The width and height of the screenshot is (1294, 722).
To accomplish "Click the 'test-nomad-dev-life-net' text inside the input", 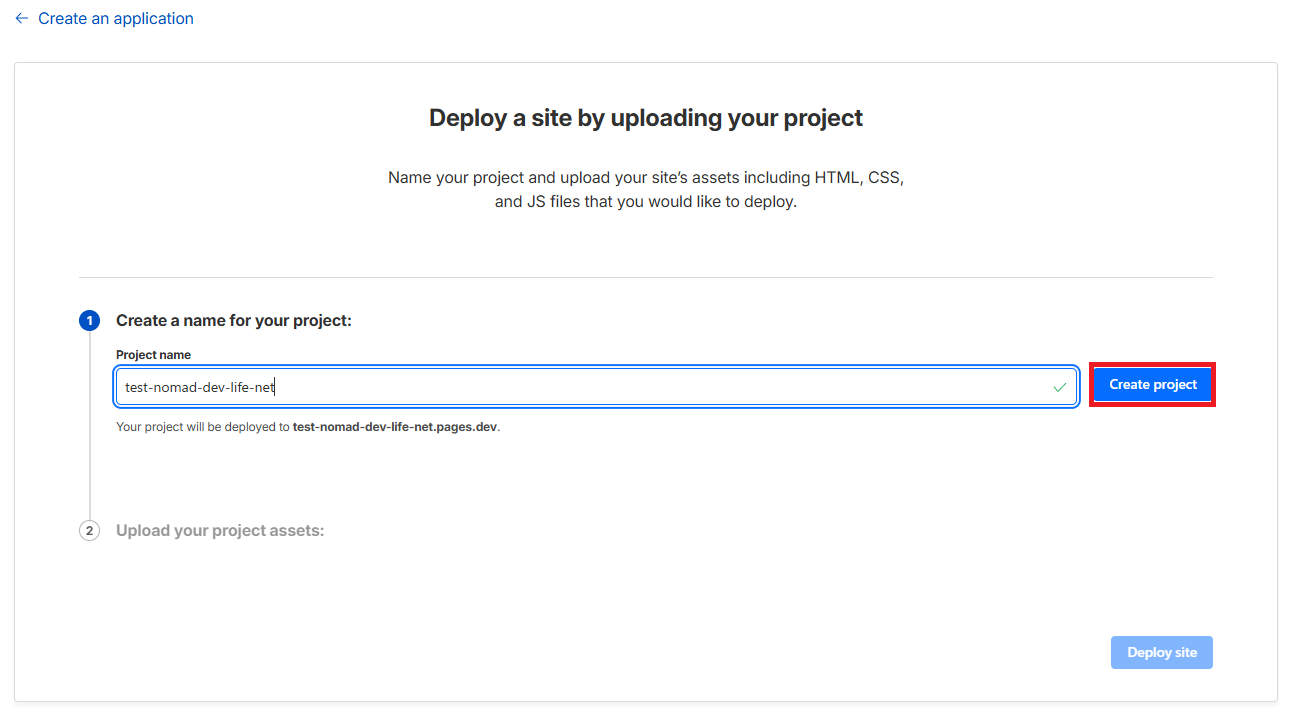I will click(199, 387).
